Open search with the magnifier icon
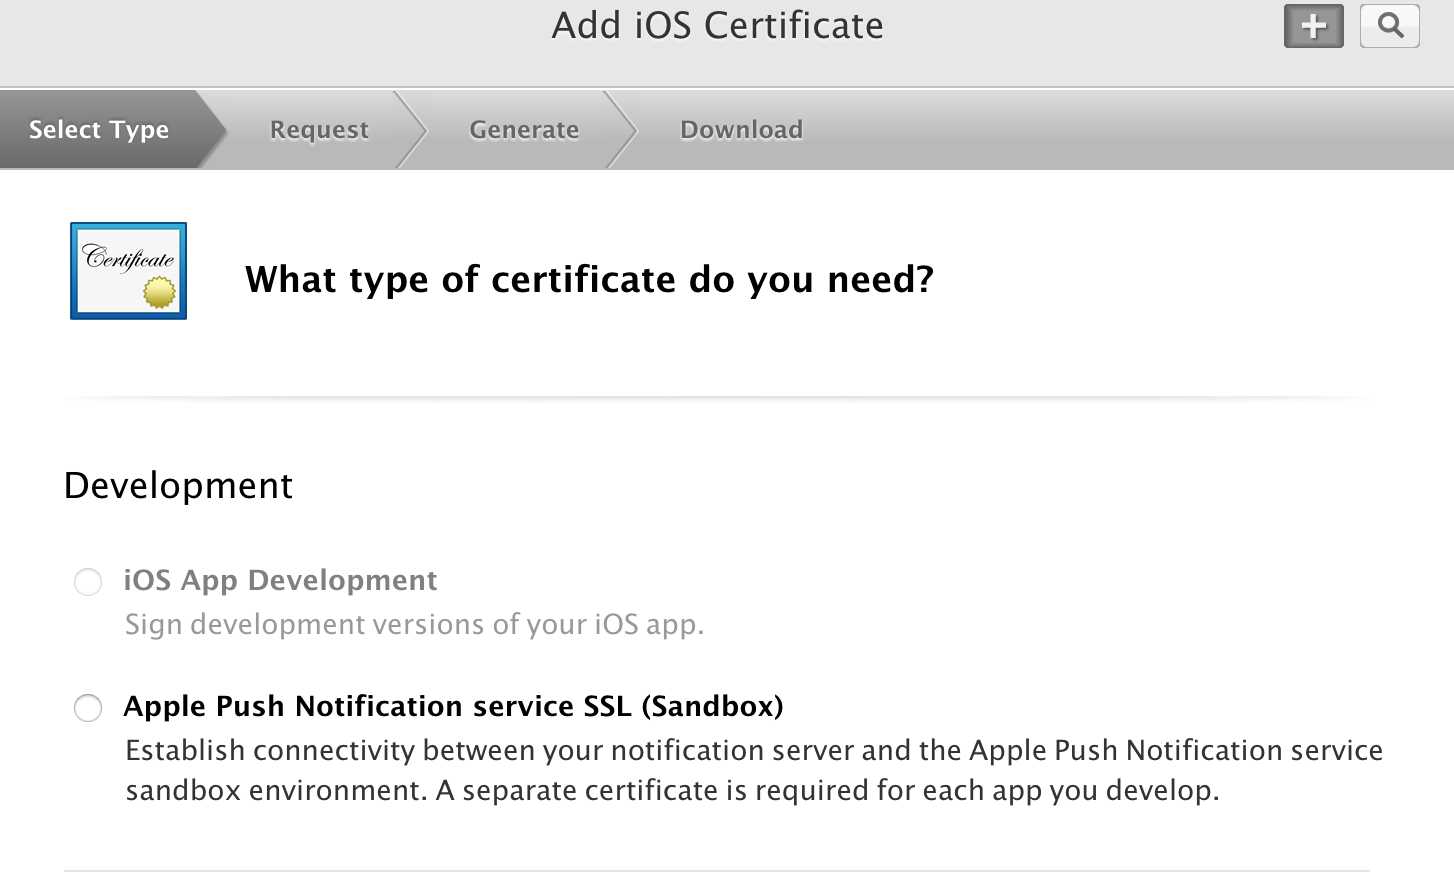Viewport: 1454px width, 888px height. click(x=1389, y=26)
